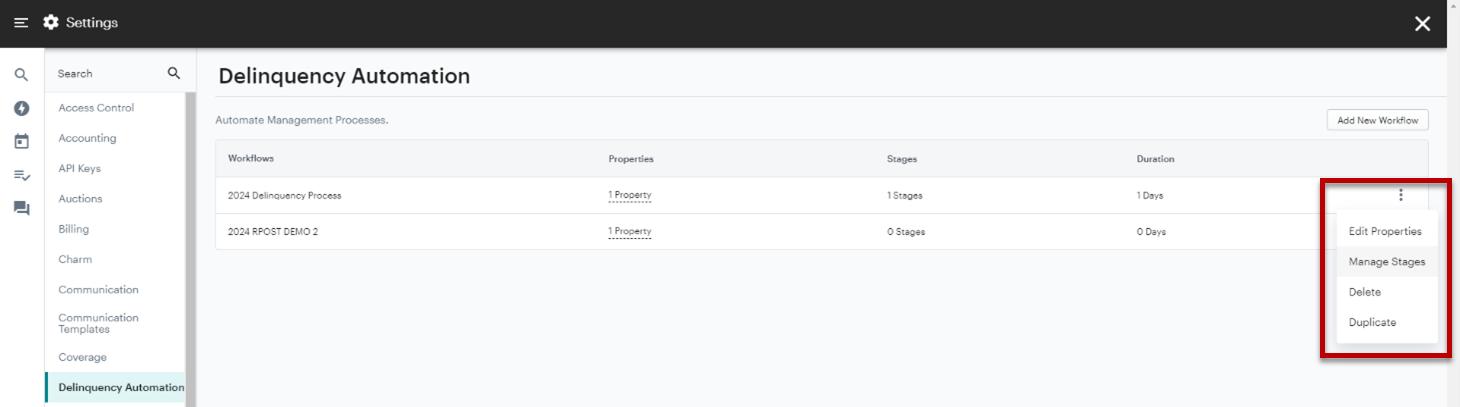Click the Settings gear icon
The image size is (1460, 407).
(51, 23)
